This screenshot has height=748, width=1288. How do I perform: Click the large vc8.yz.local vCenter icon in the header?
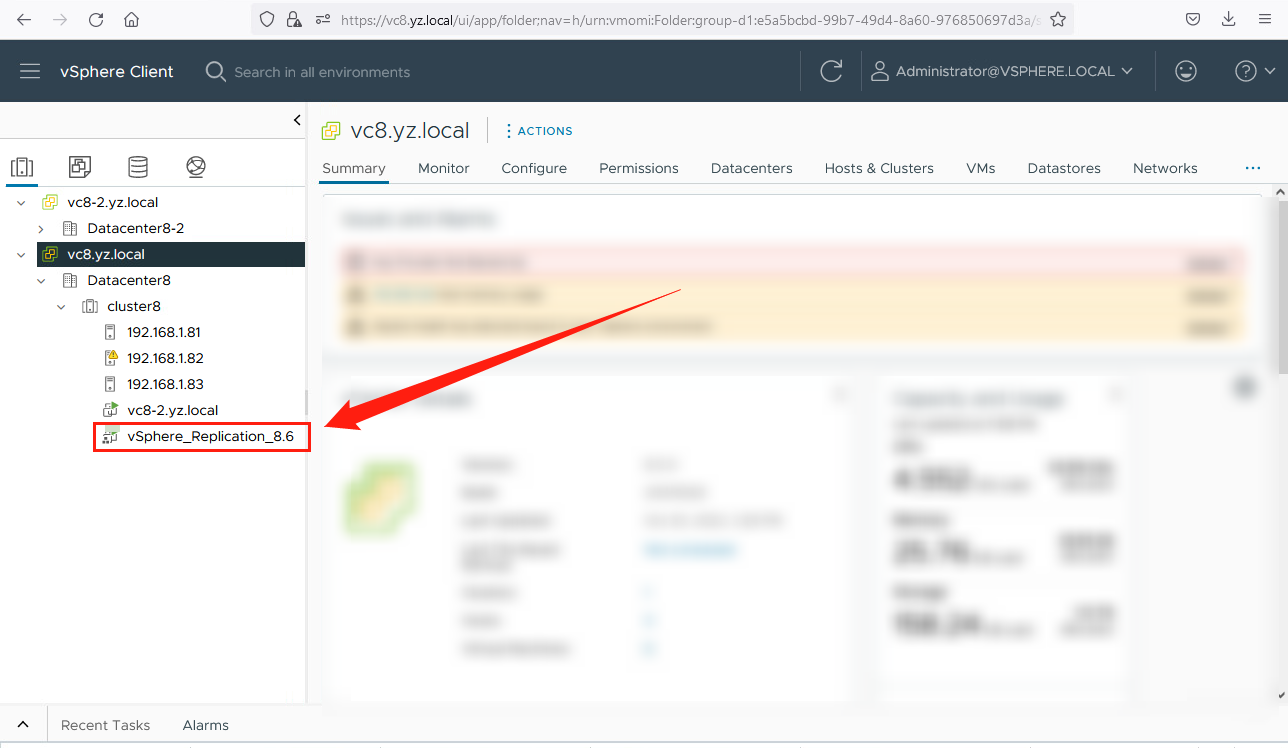coord(331,131)
